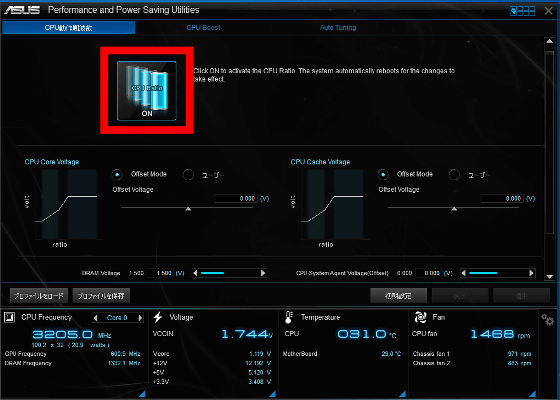Click the default settings button
The height and width of the screenshot is (400, 560).
[398, 296]
